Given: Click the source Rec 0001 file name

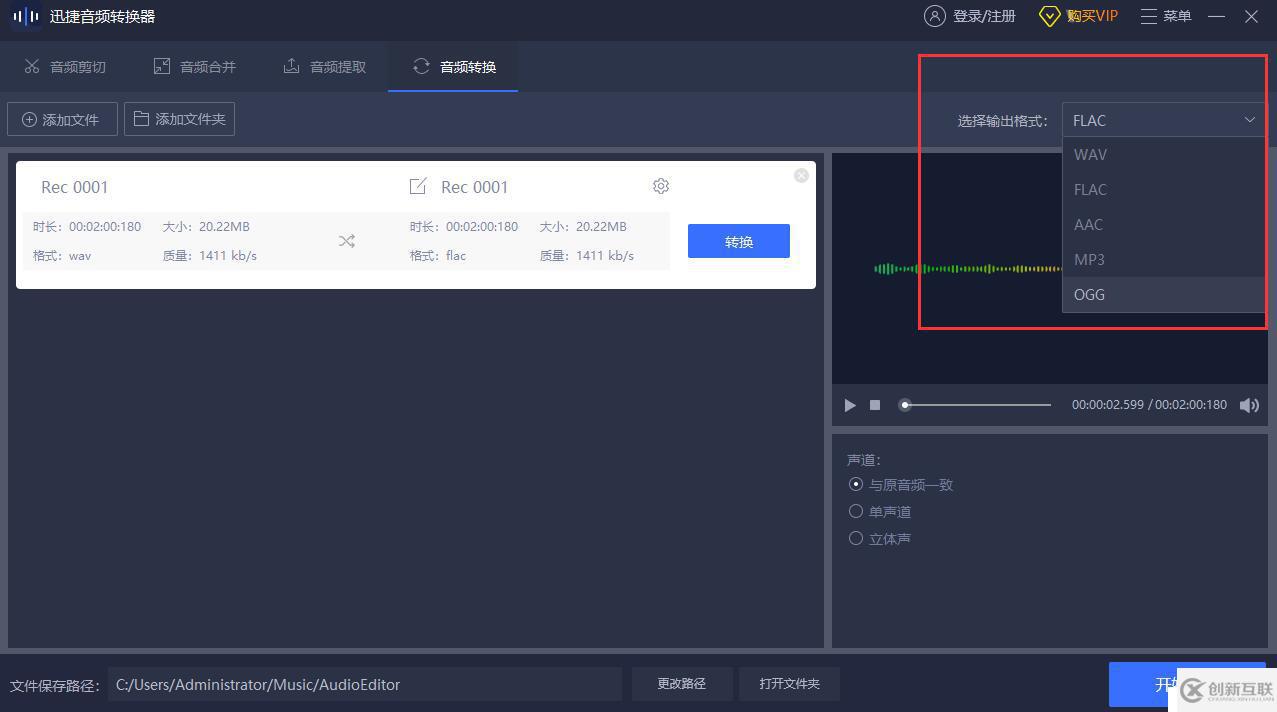Looking at the screenshot, I should (74, 187).
